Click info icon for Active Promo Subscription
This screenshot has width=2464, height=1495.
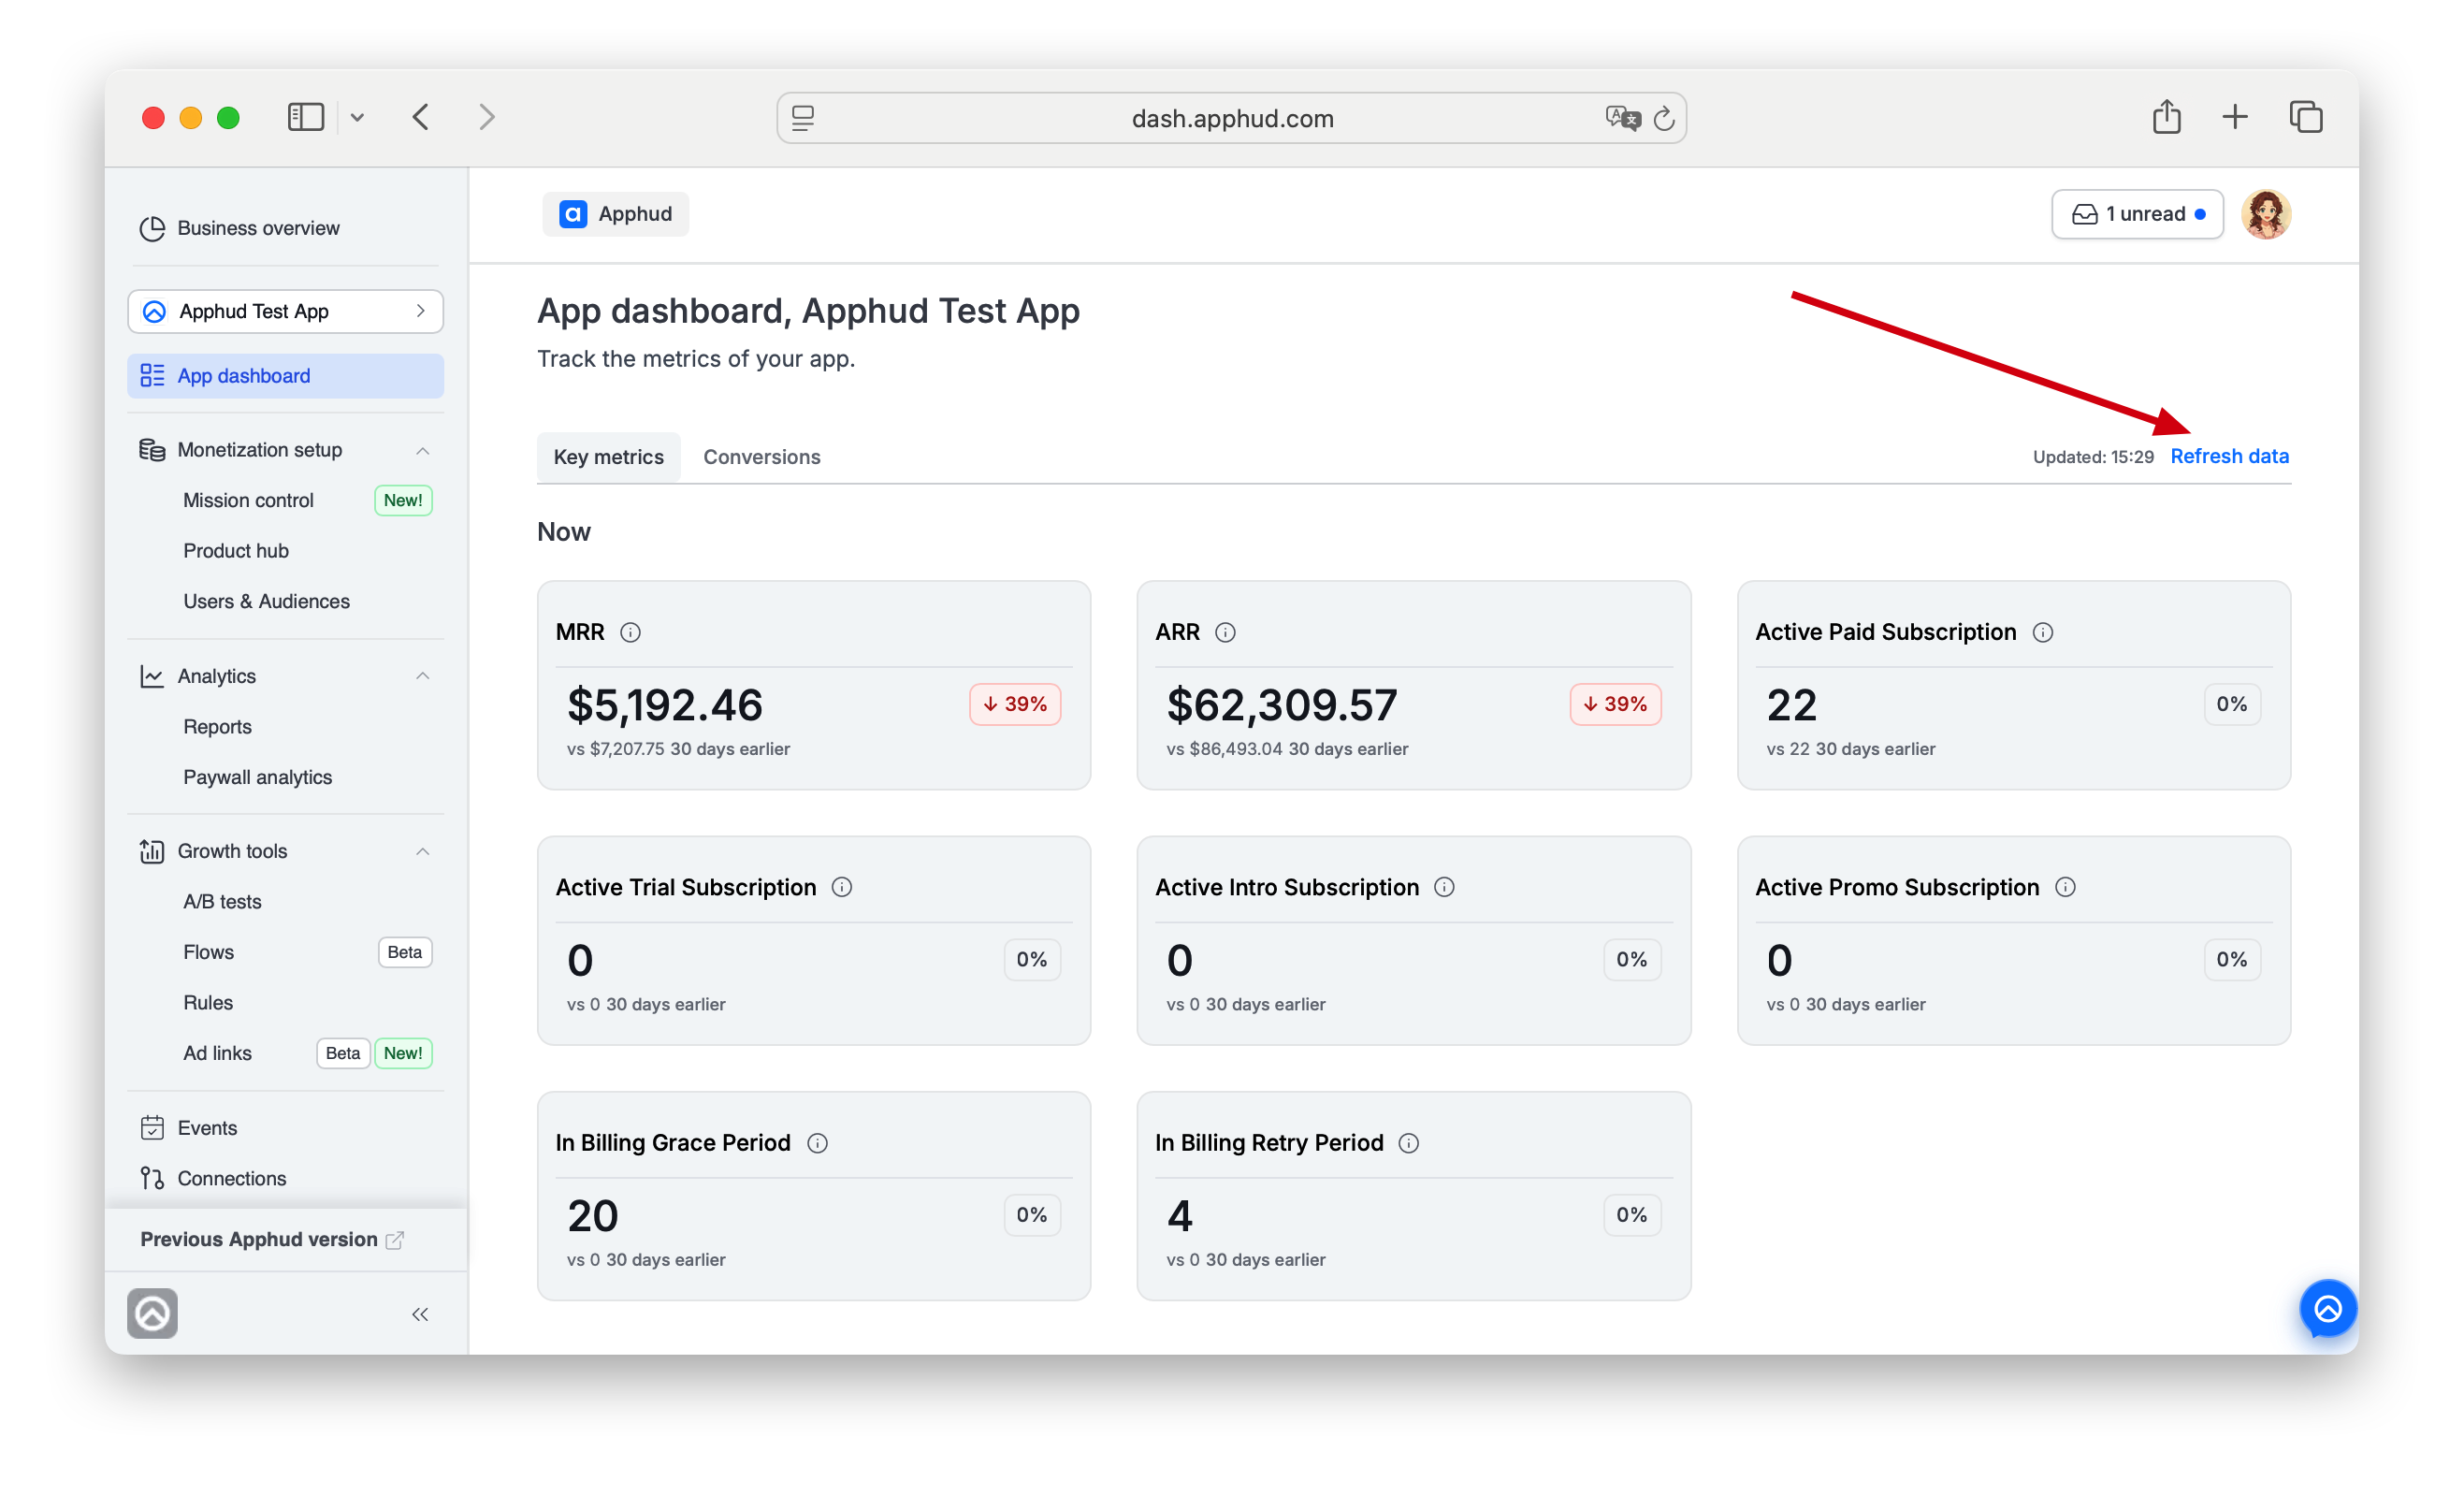tap(2065, 887)
